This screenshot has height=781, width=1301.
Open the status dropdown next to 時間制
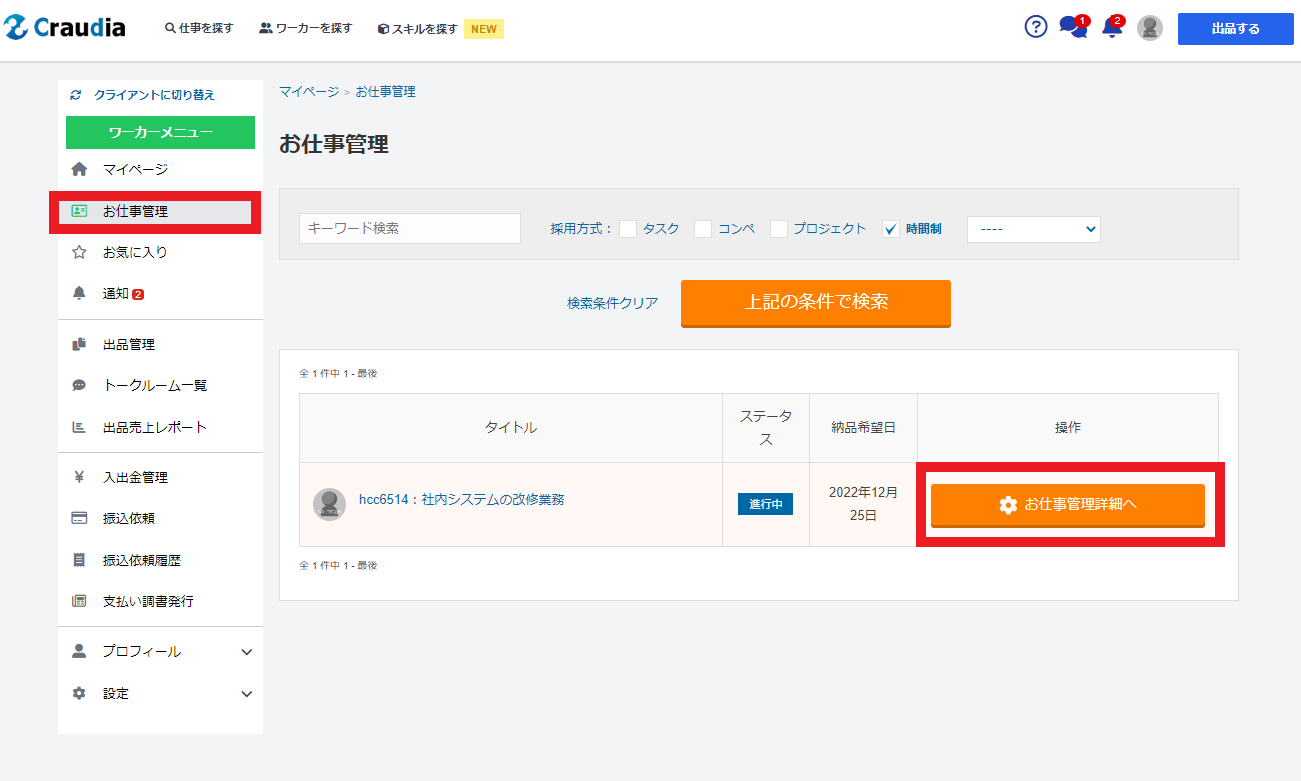point(1033,229)
